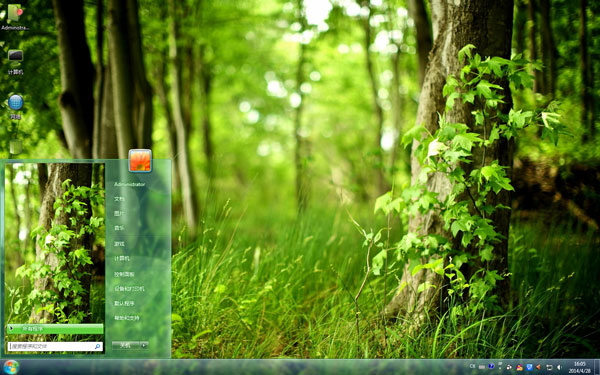This screenshot has height=375, width=600.
Task: Select the recycle bin desktop icon
Action: pyautogui.click(x=15, y=147)
